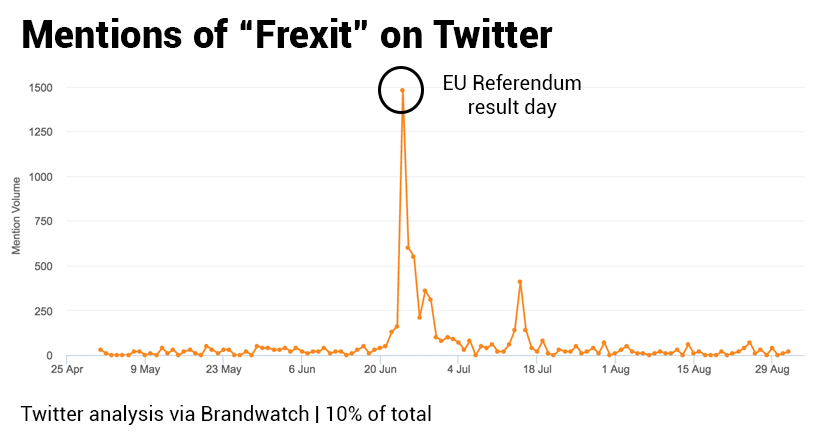Click the "9 May" x-axis date
Viewport: 820px width, 437px height.
tap(145, 370)
